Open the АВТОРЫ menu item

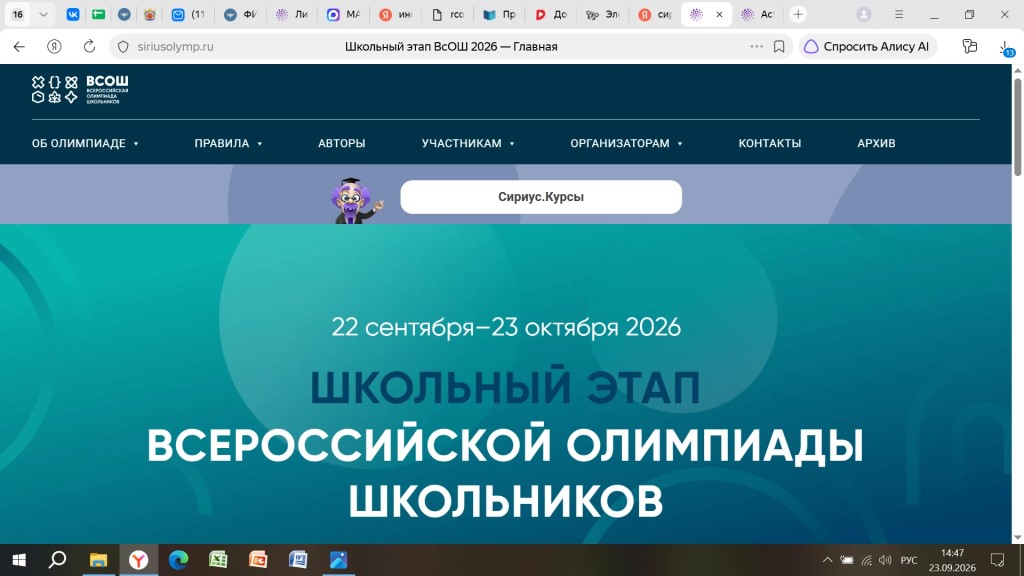pos(342,143)
